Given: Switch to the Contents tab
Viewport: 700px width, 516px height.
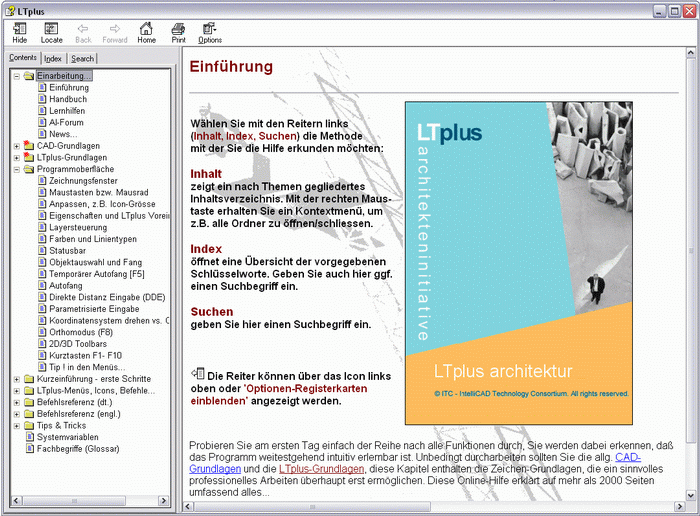Looking at the screenshot, I should pos(23,58).
